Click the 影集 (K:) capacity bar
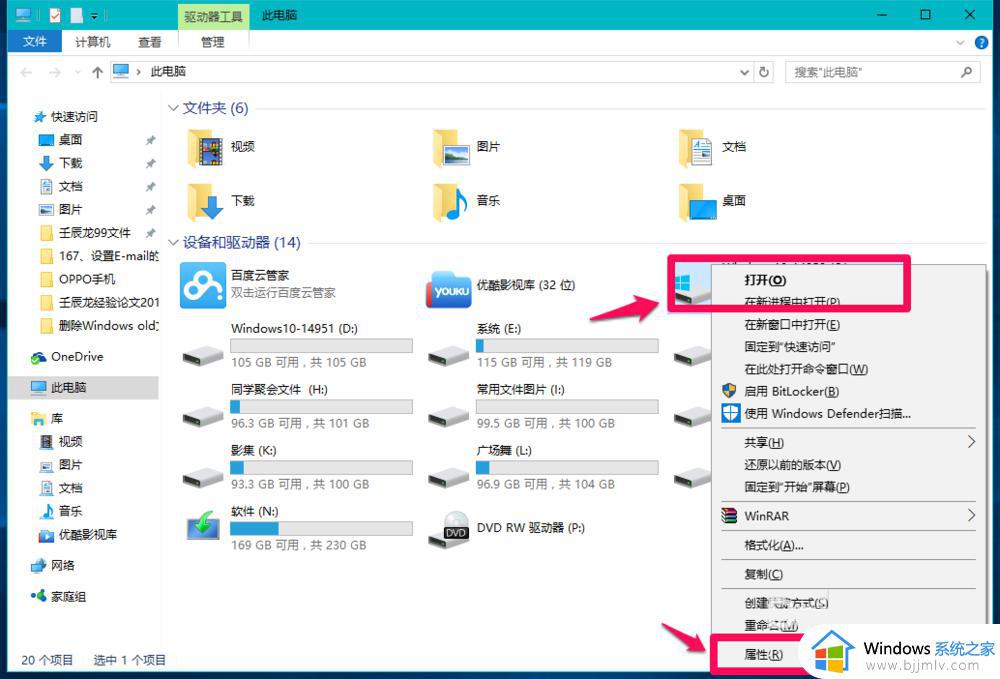This screenshot has width=1000, height=679. point(321,467)
